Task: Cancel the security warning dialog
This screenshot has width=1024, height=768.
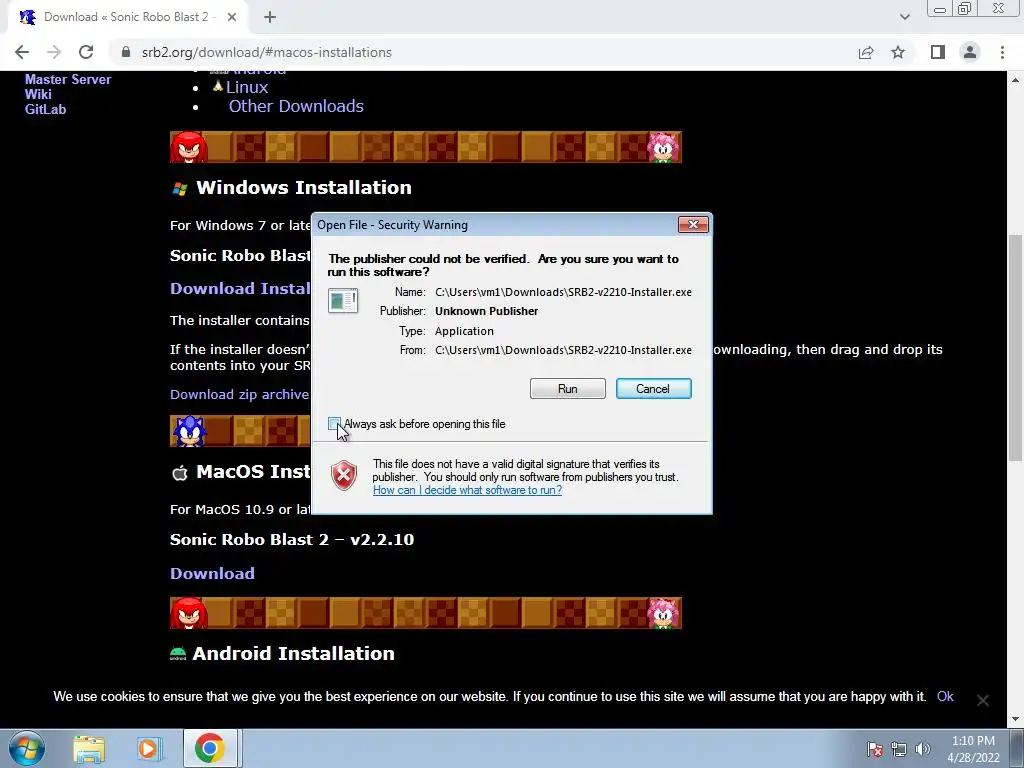Action: (653, 389)
